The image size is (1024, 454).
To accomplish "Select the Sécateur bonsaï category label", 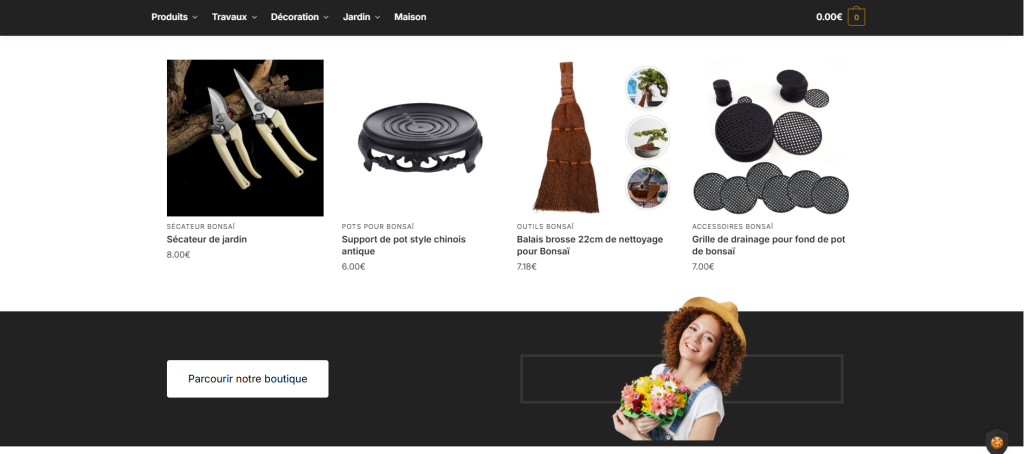I will pyautogui.click(x=200, y=227).
